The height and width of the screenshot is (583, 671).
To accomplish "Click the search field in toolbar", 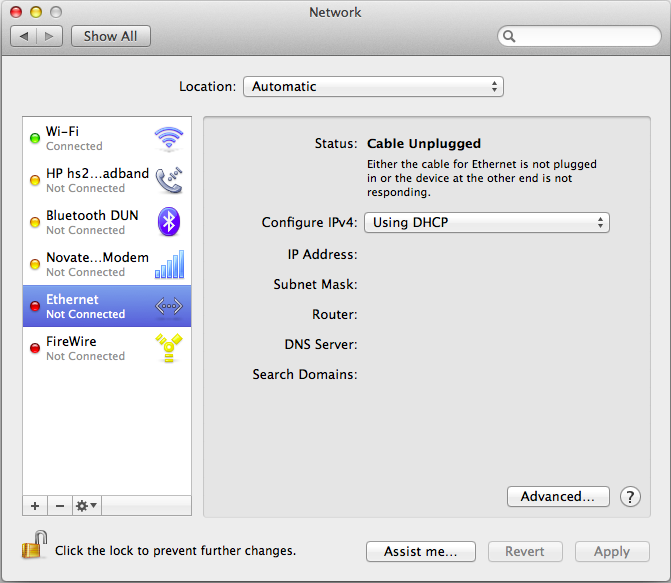I will pyautogui.click(x=578, y=37).
